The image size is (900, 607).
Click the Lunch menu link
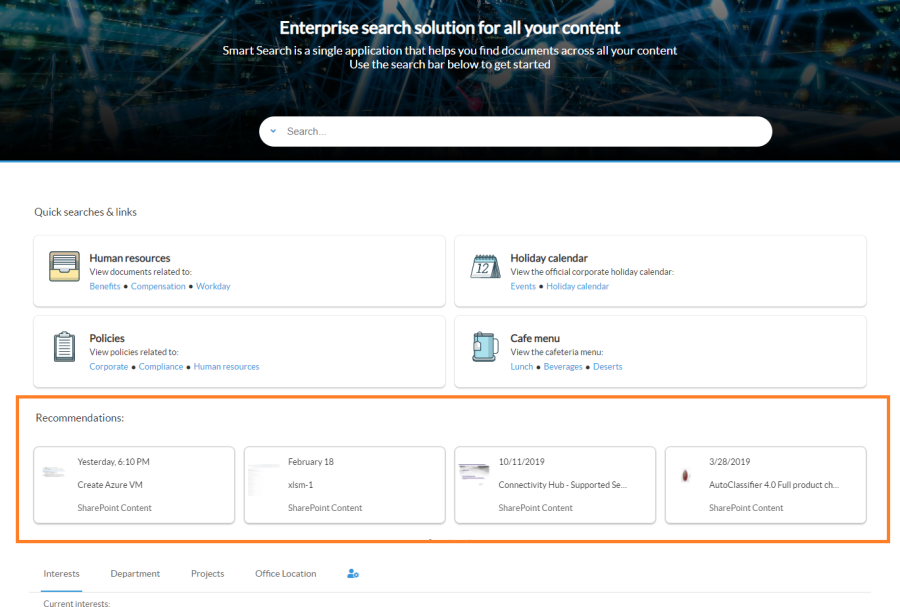[x=521, y=367]
